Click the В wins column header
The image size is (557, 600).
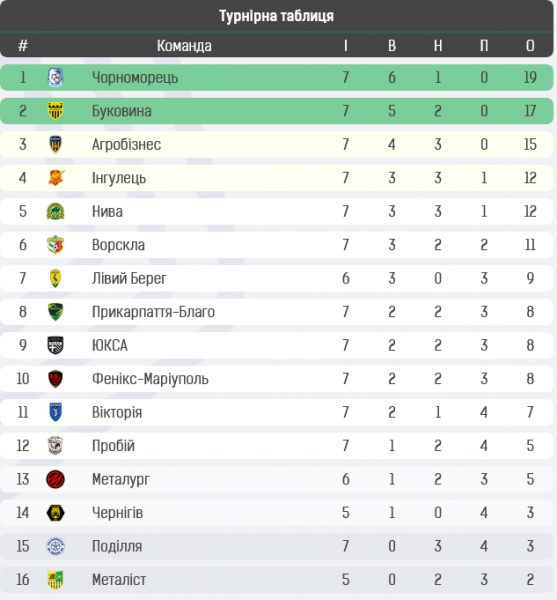tap(392, 46)
